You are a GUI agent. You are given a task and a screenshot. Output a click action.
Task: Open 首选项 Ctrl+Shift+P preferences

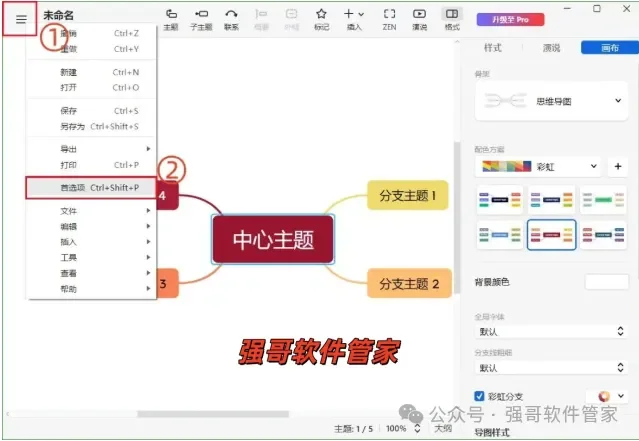point(91,188)
